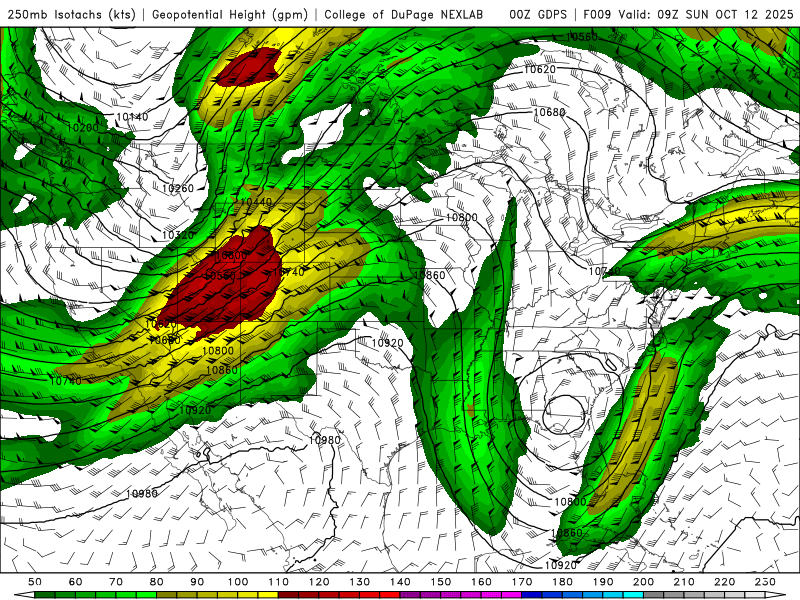Click the bright yellow swatch left of 110
The width and height of the screenshot is (800, 600).
268,595
